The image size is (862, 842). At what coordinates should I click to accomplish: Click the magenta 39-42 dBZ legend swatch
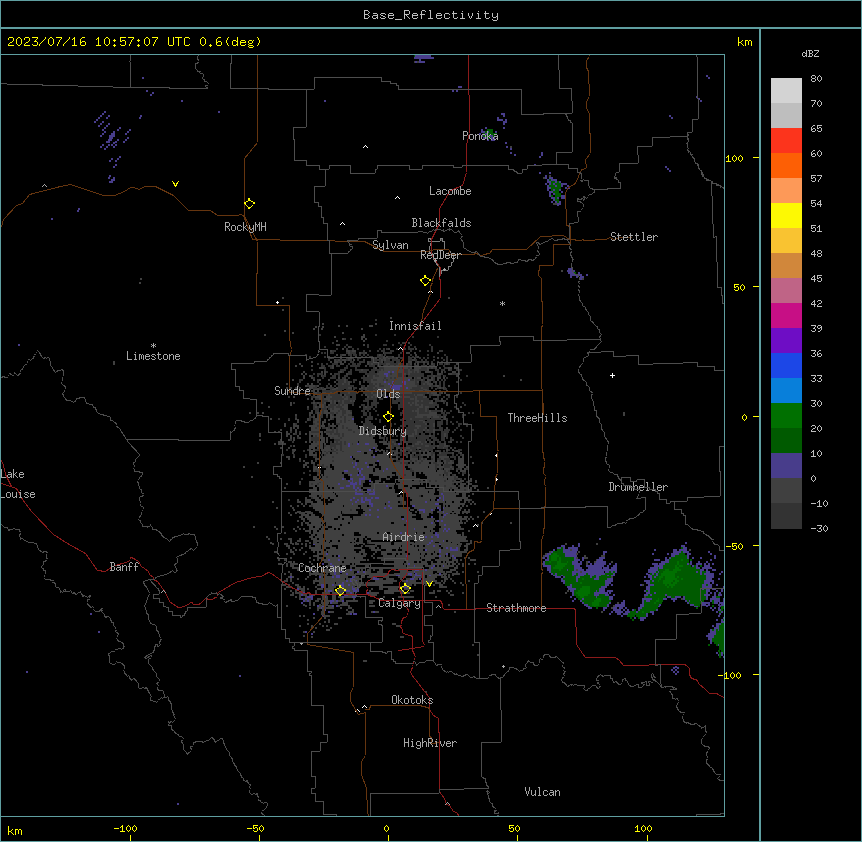[786, 315]
